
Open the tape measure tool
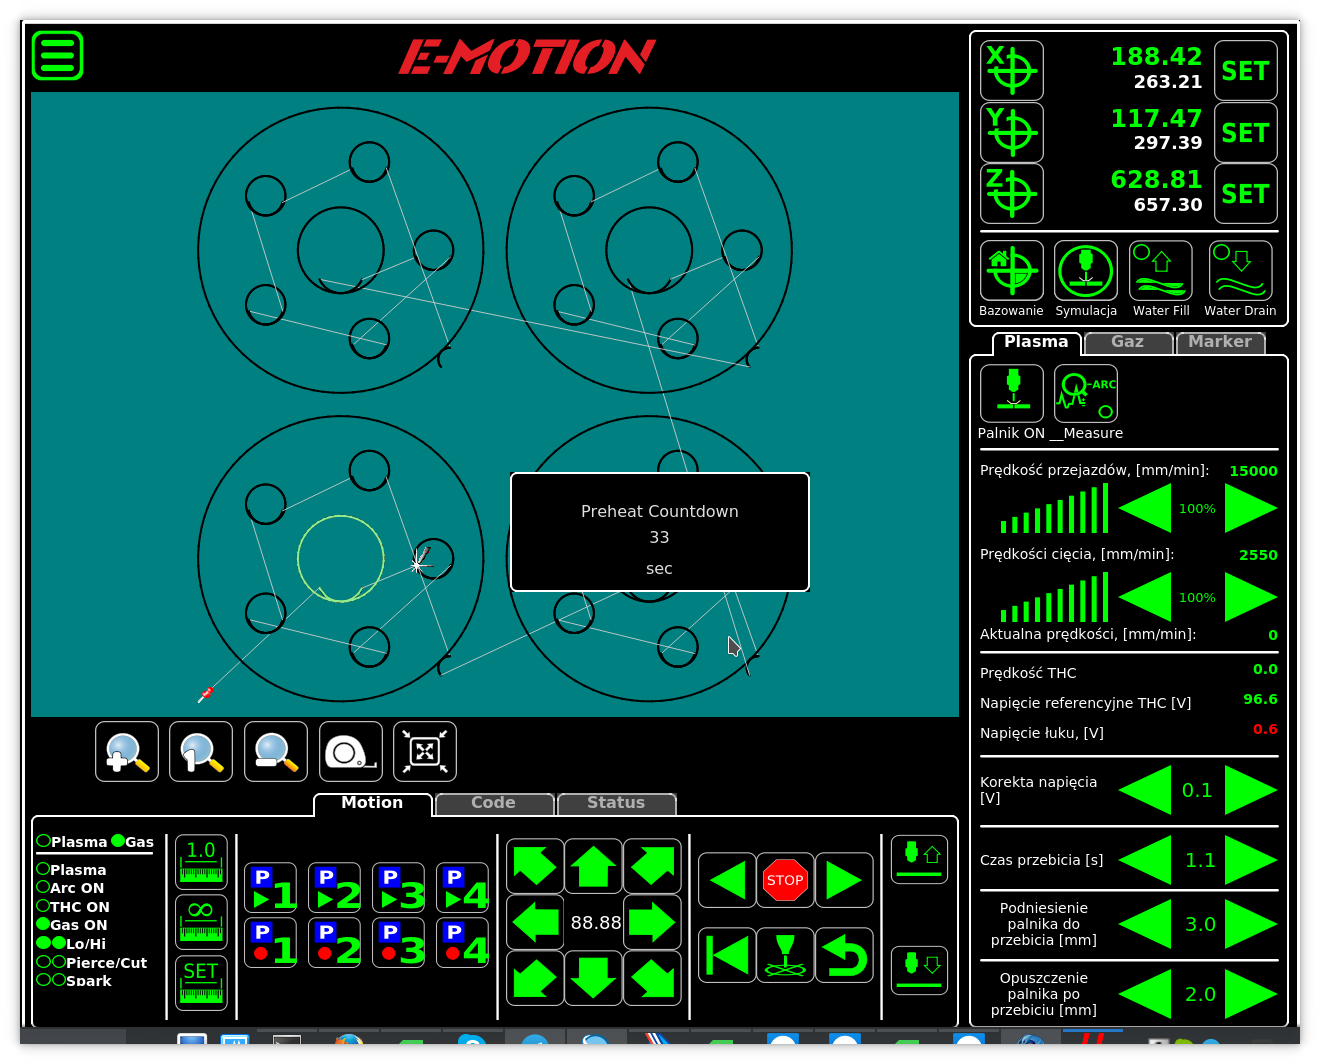pos(350,752)
